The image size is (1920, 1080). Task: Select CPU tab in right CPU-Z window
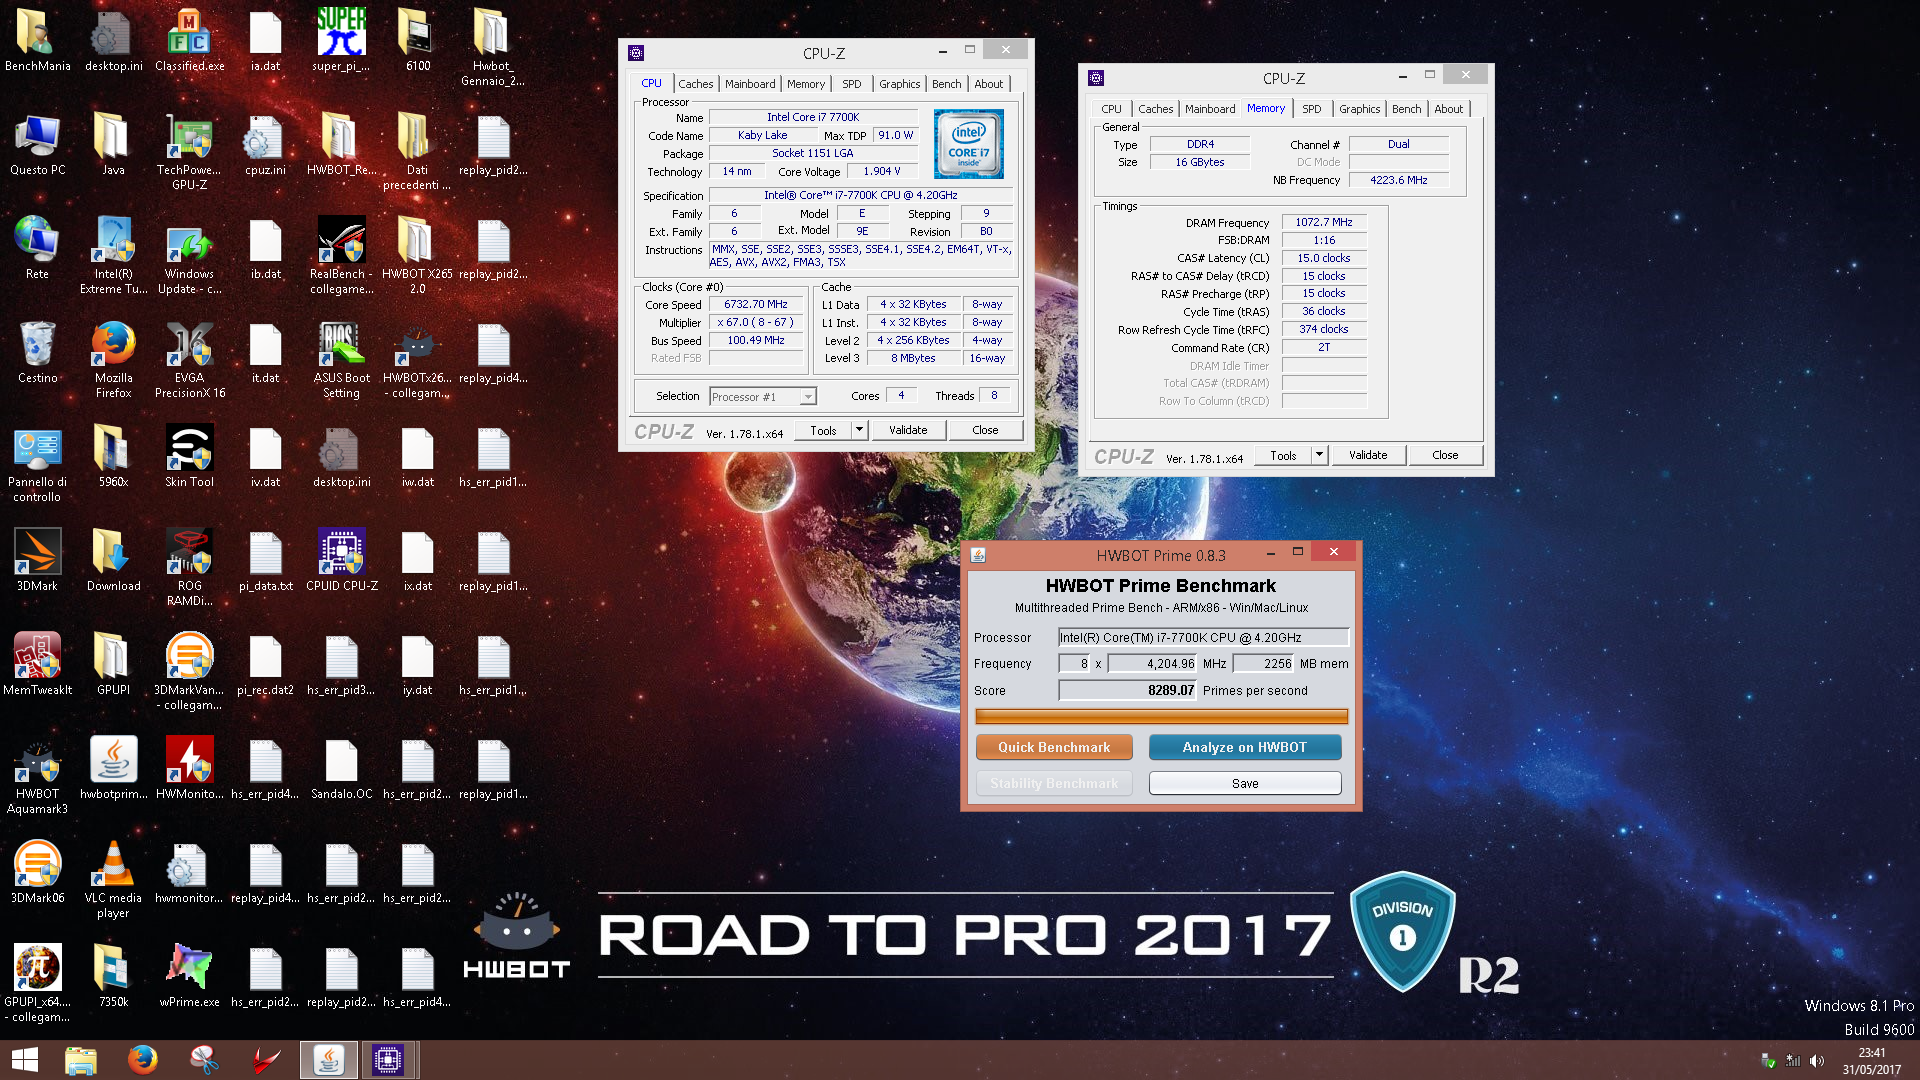point(1111,109)
